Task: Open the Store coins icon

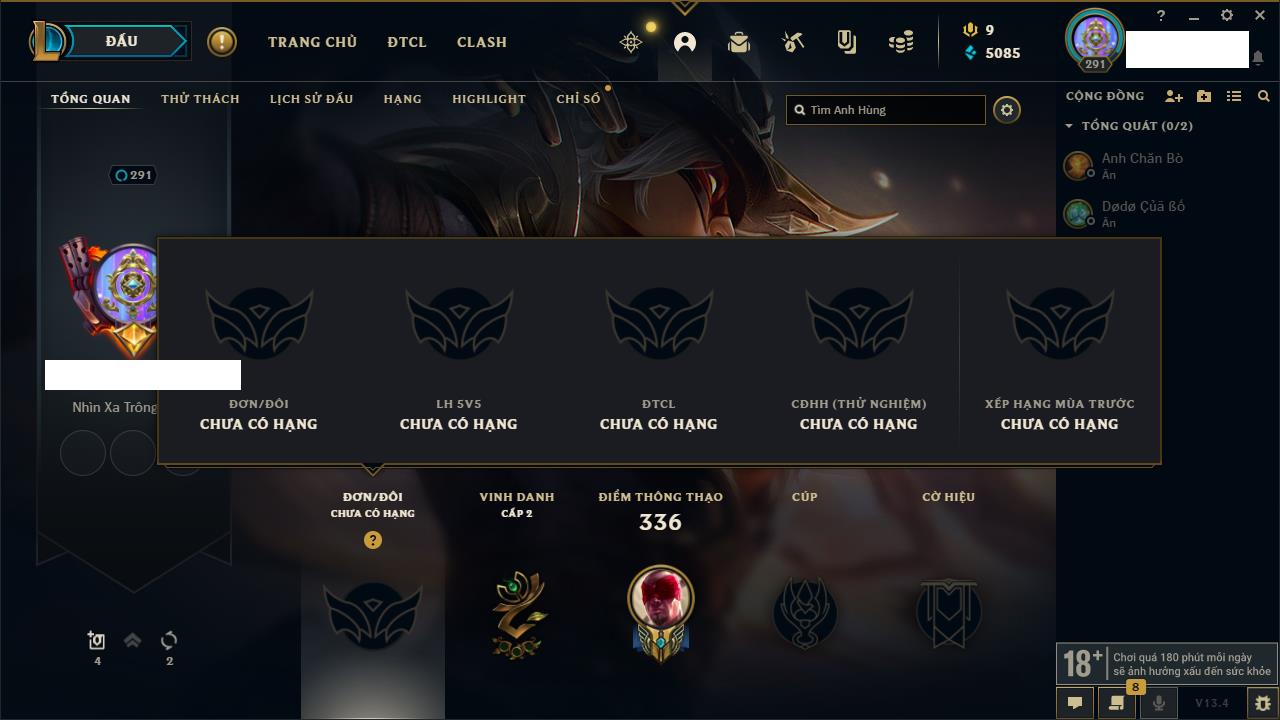Action: (901, 42)
